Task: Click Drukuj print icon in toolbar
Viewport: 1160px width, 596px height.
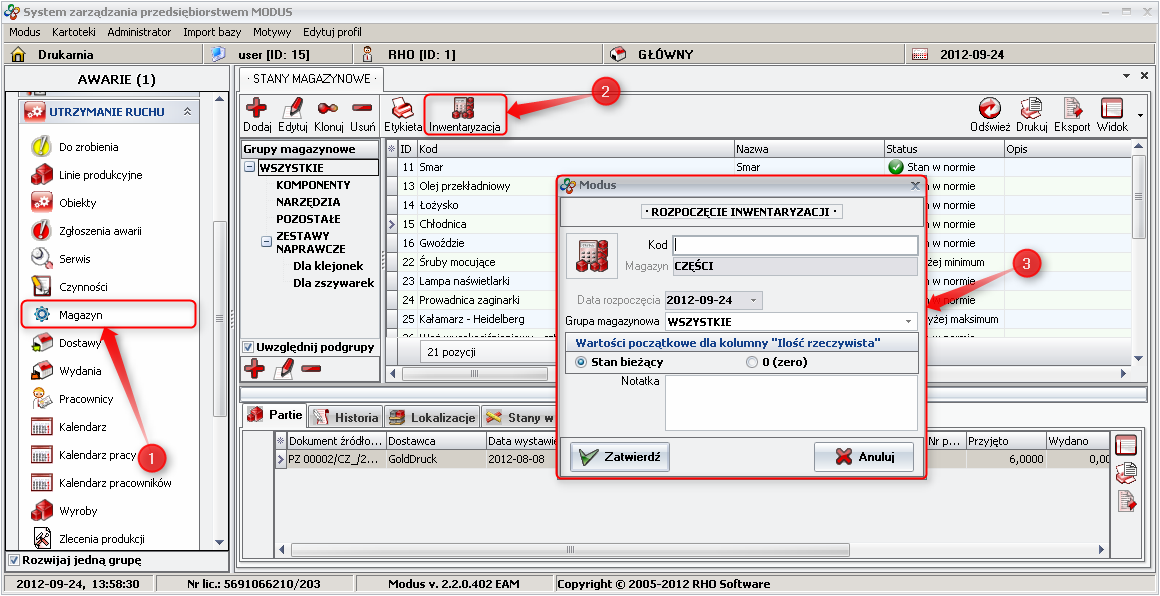Action: point(1030,109)
